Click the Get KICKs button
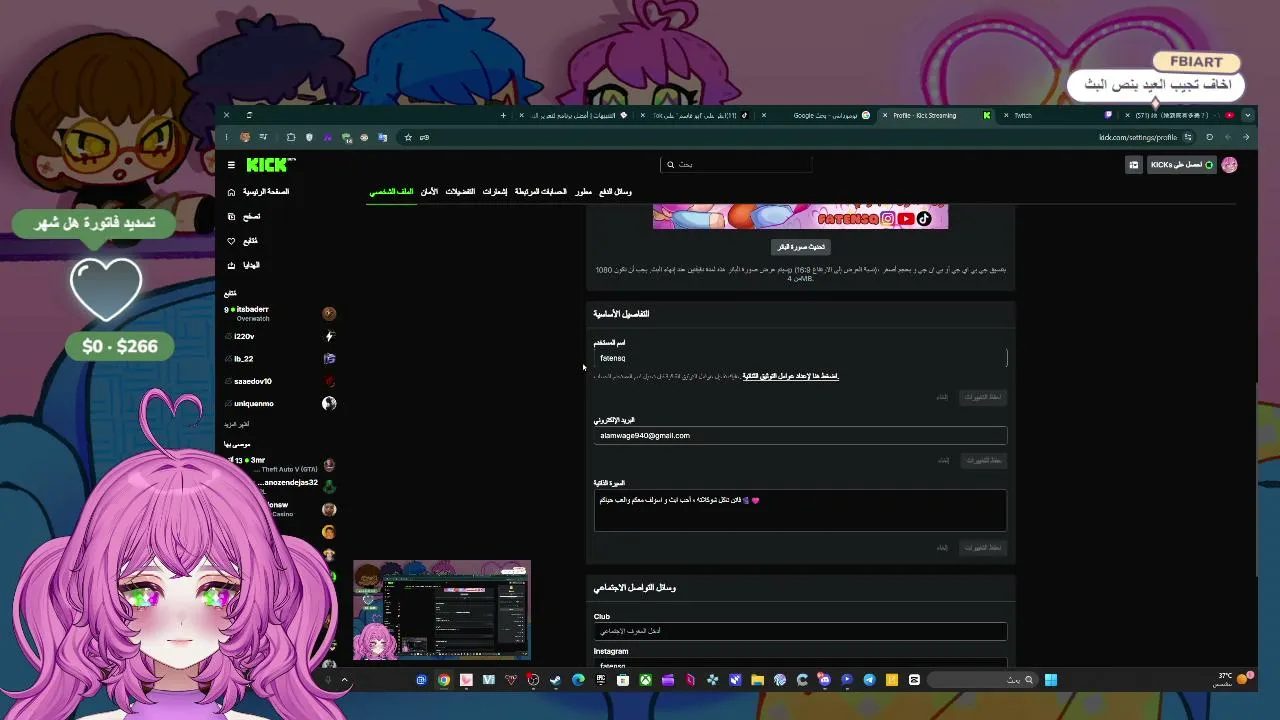This screenshot has height=720, width=1280. tap(1182, 165)
